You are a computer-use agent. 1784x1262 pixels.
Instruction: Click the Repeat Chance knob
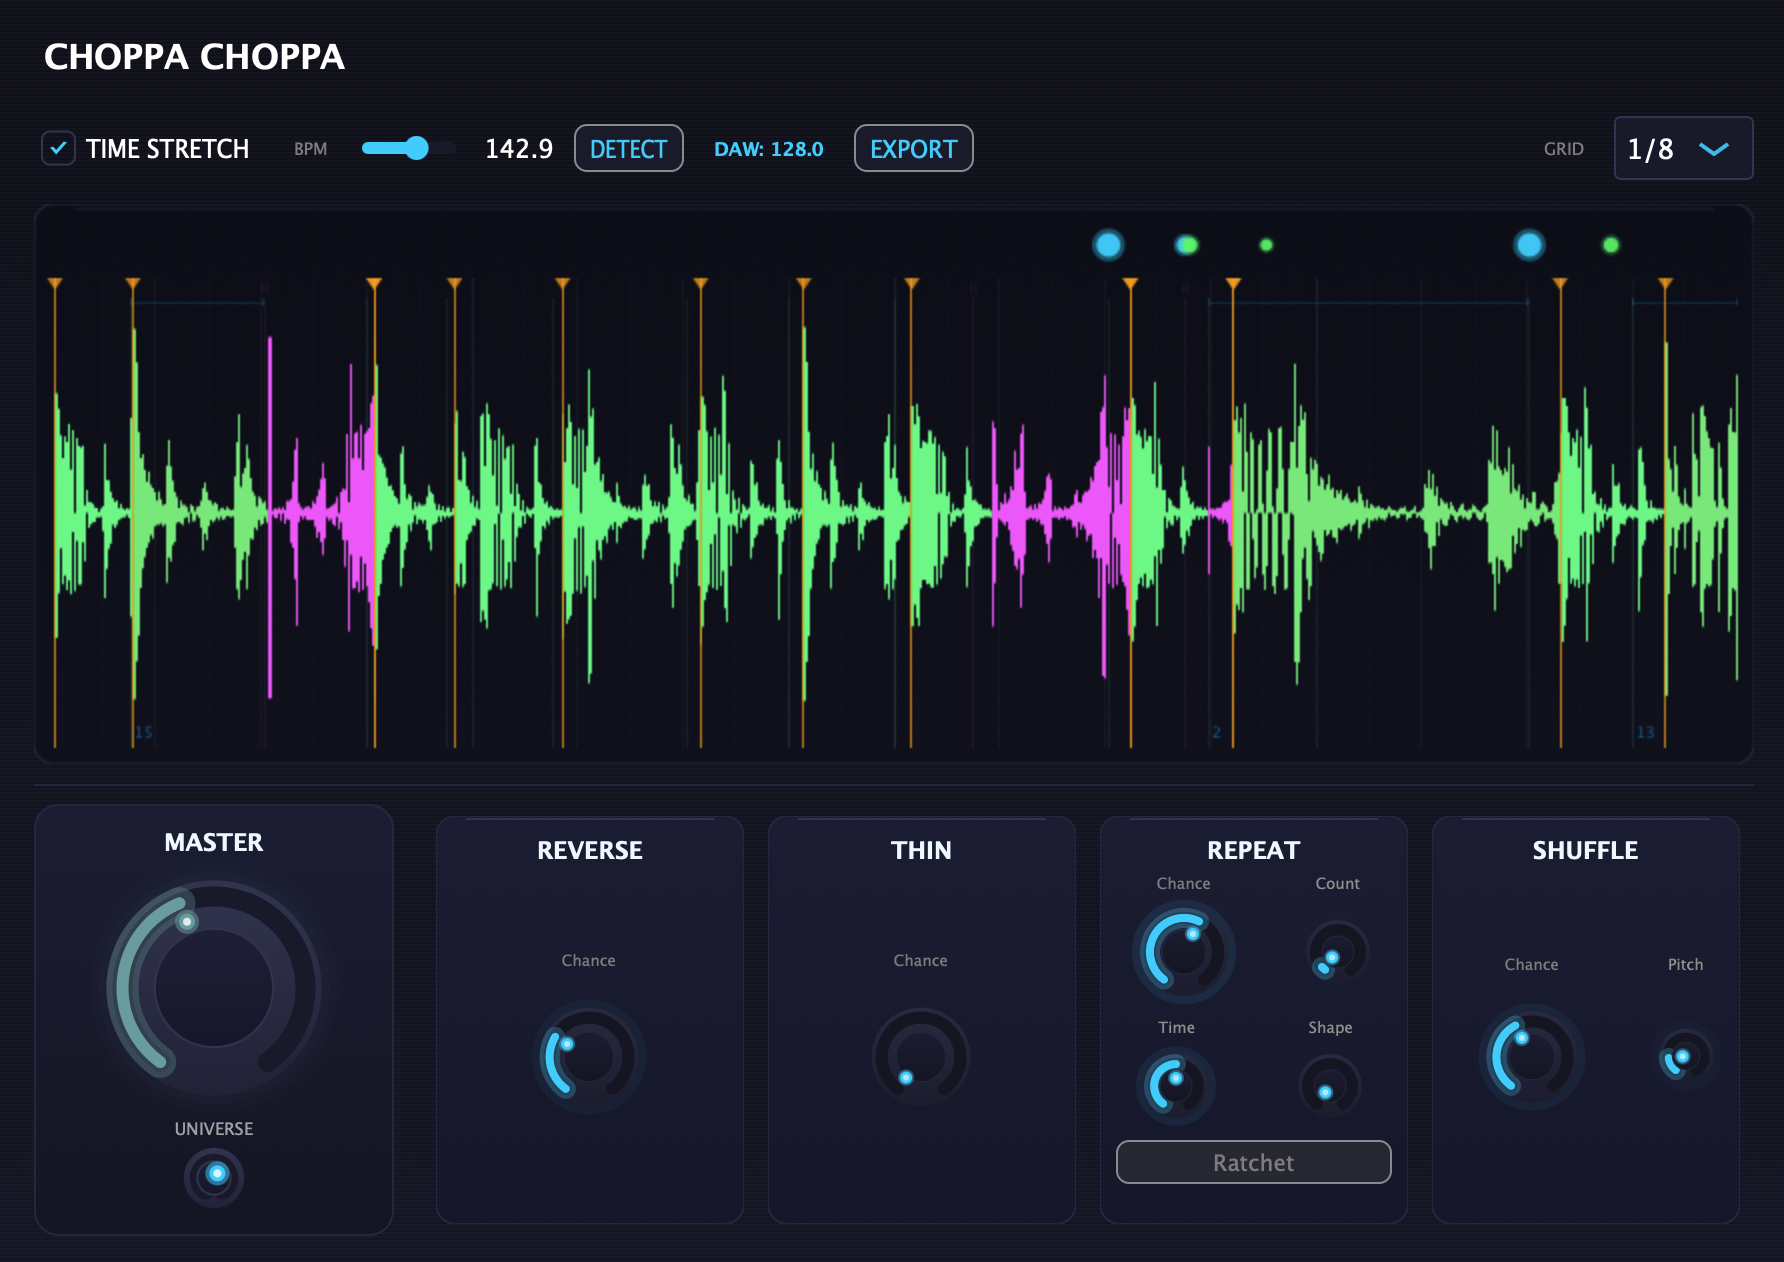coord(1183,952)
